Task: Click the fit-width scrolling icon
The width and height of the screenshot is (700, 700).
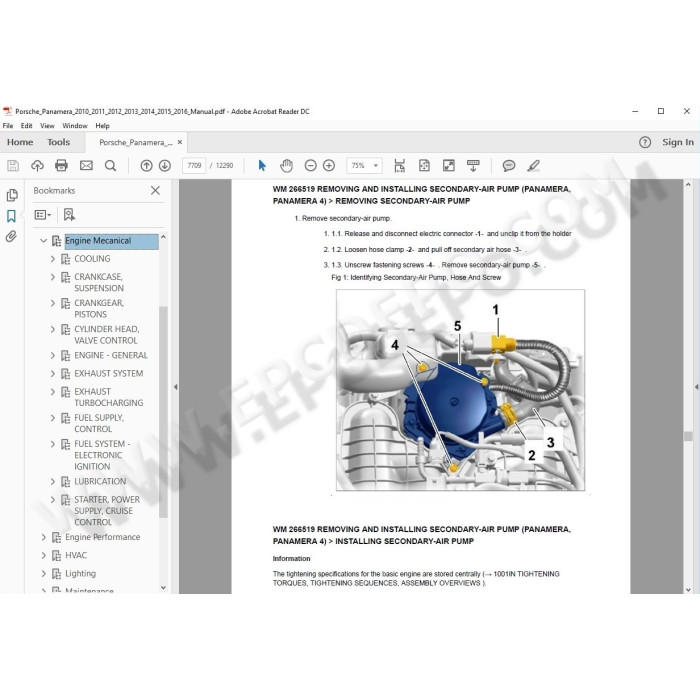Action: click(400, 166)
